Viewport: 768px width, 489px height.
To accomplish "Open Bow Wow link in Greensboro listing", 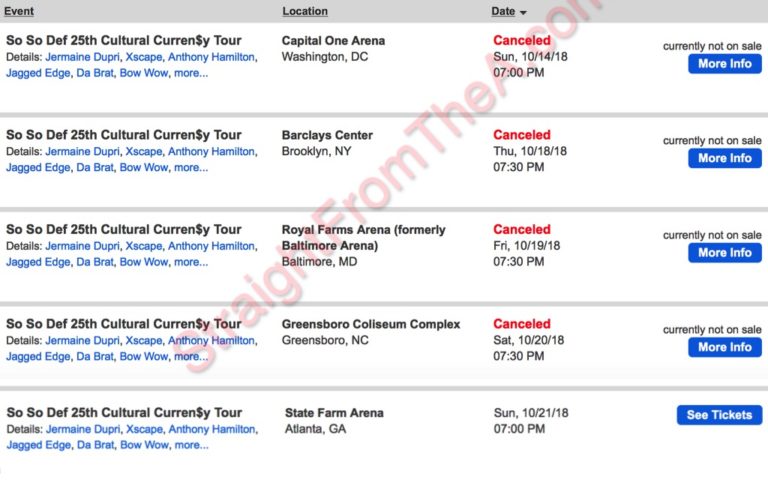I will tap(143, 356).
